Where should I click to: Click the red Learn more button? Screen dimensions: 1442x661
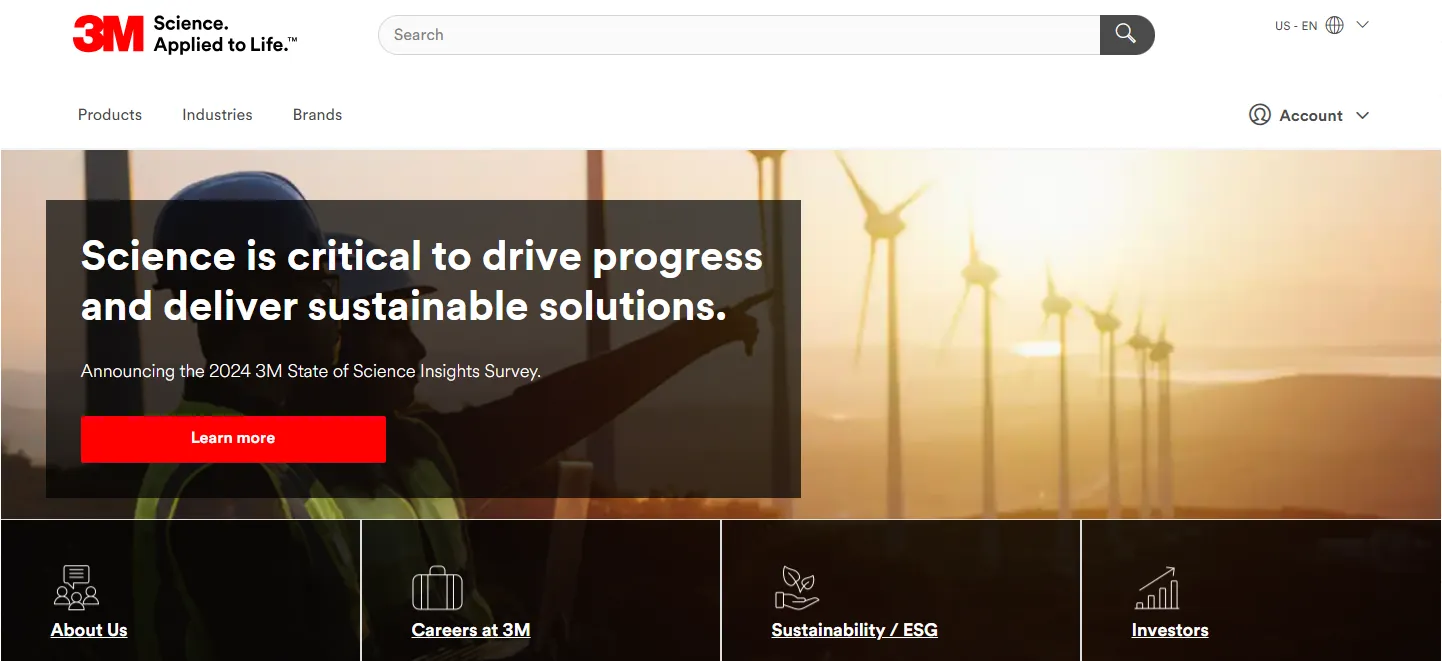point(233,439)
